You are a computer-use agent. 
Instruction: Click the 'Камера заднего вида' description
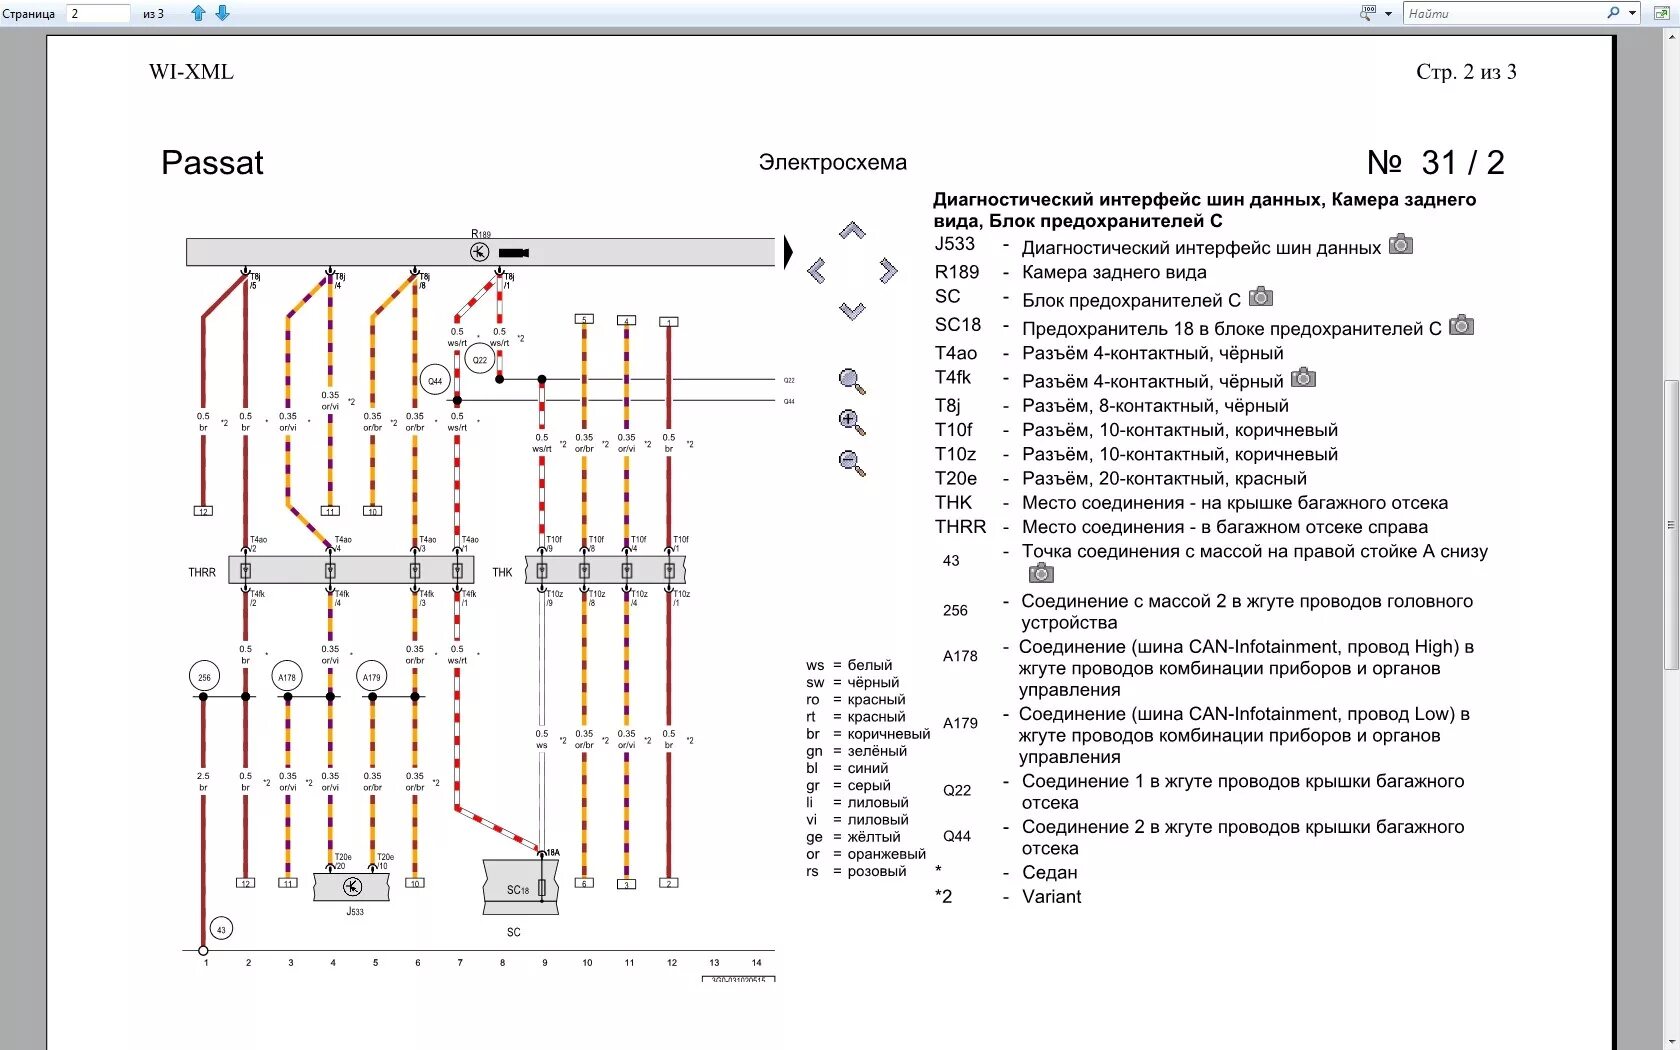(x=1114, y=272)
